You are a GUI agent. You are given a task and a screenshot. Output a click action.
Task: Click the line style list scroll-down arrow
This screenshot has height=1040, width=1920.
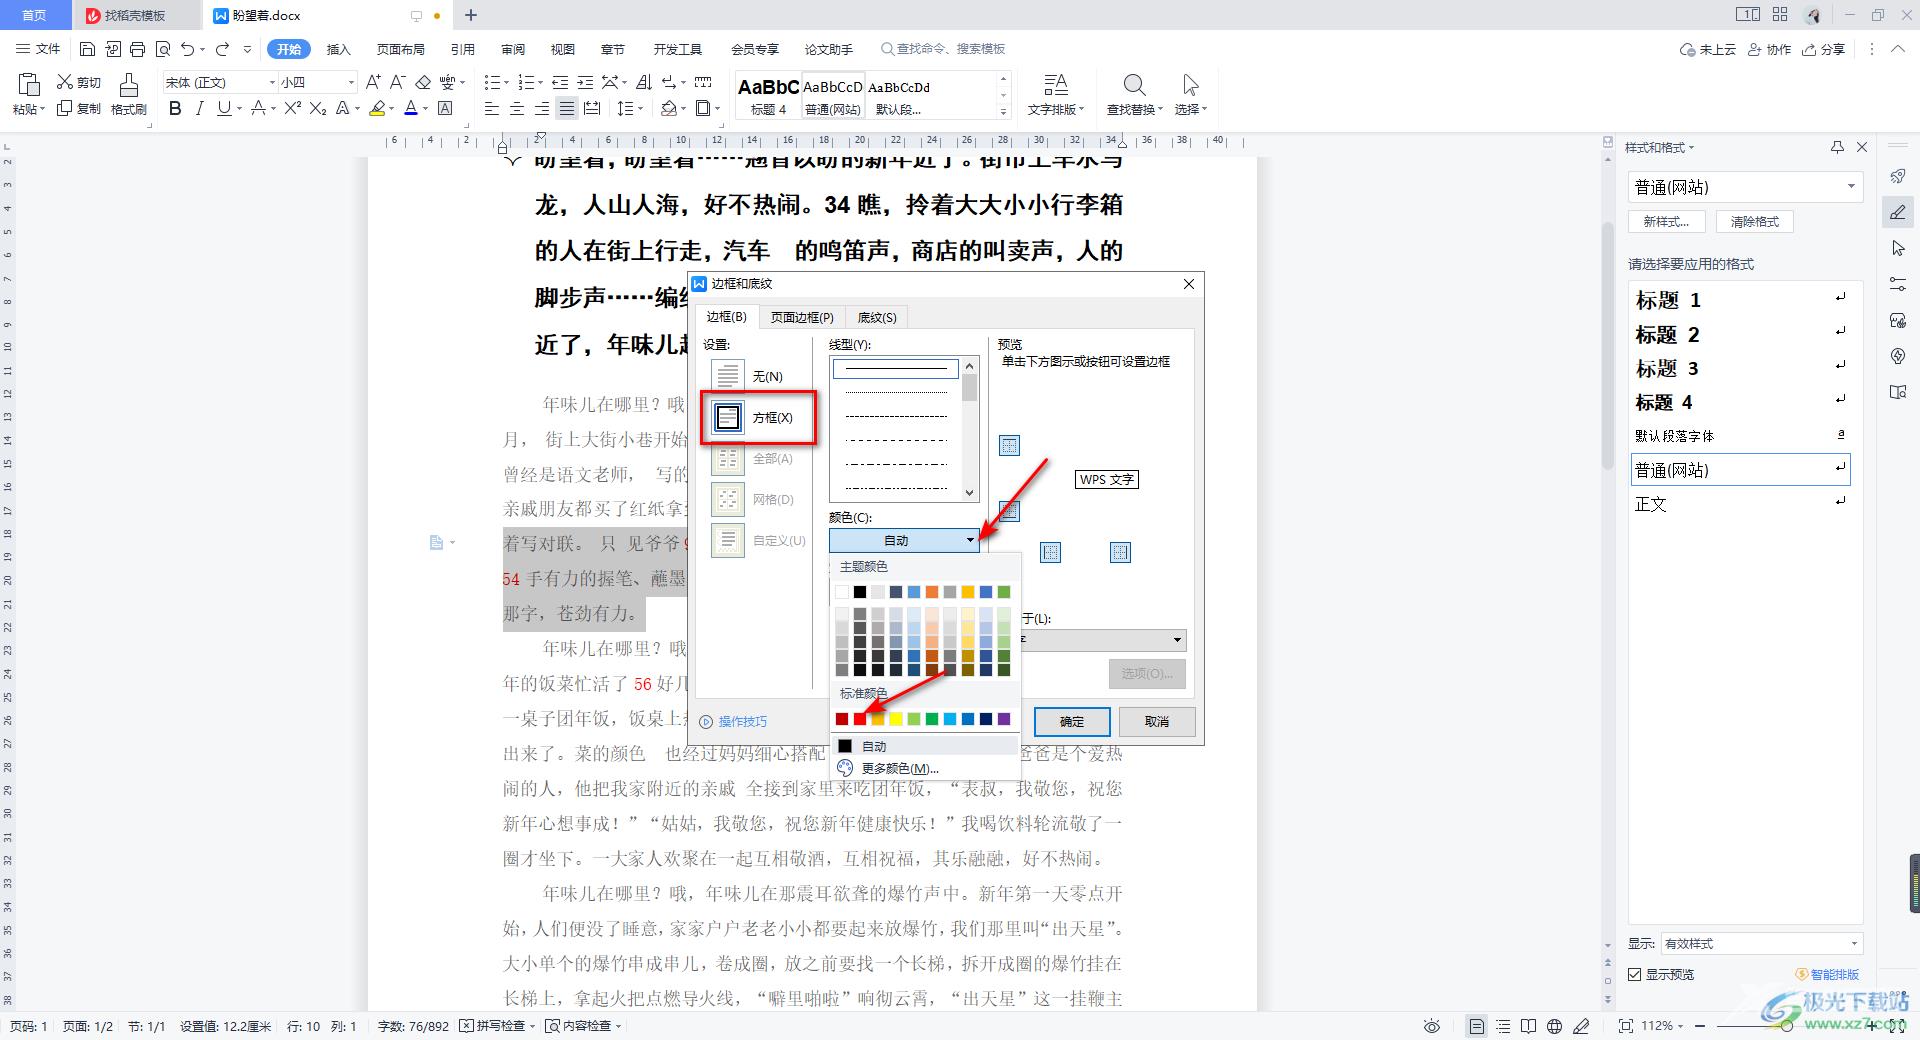tap(969, 493)
